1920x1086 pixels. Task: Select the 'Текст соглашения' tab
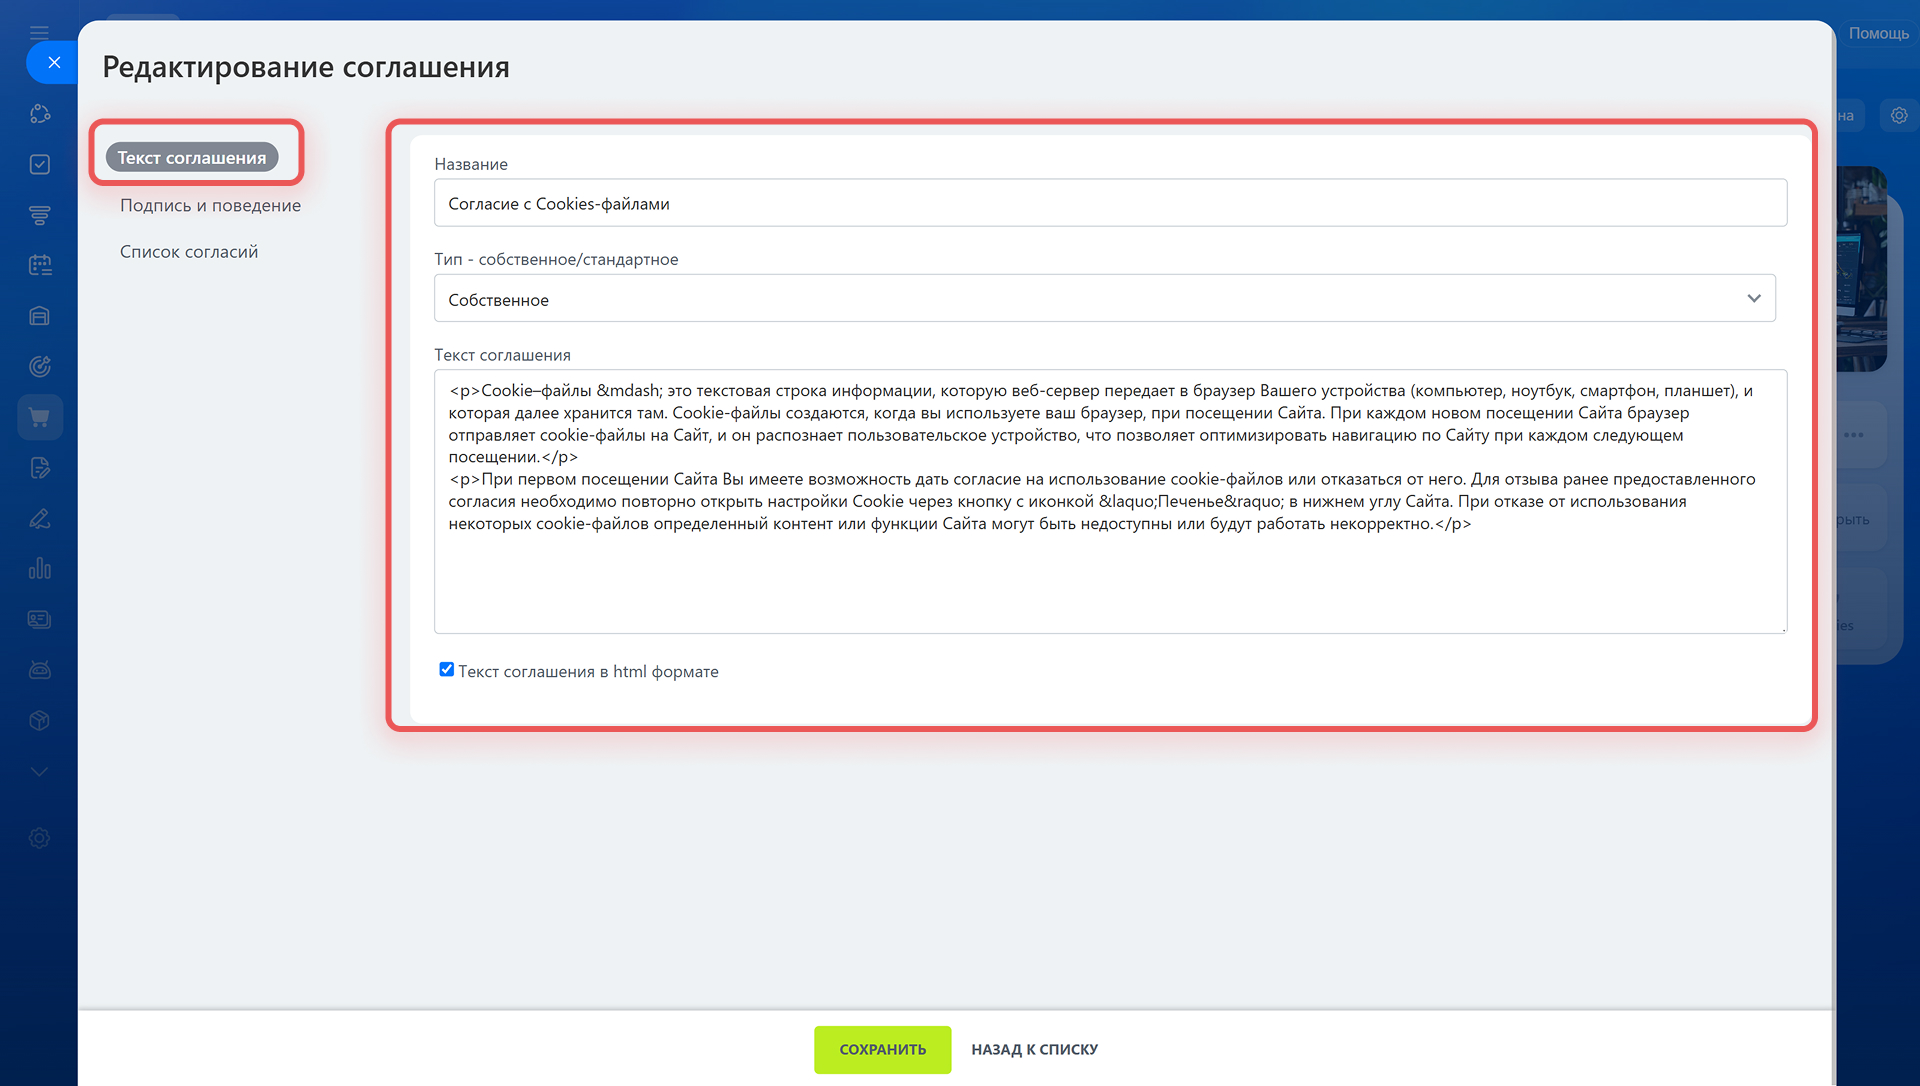(x=192, y=158)
